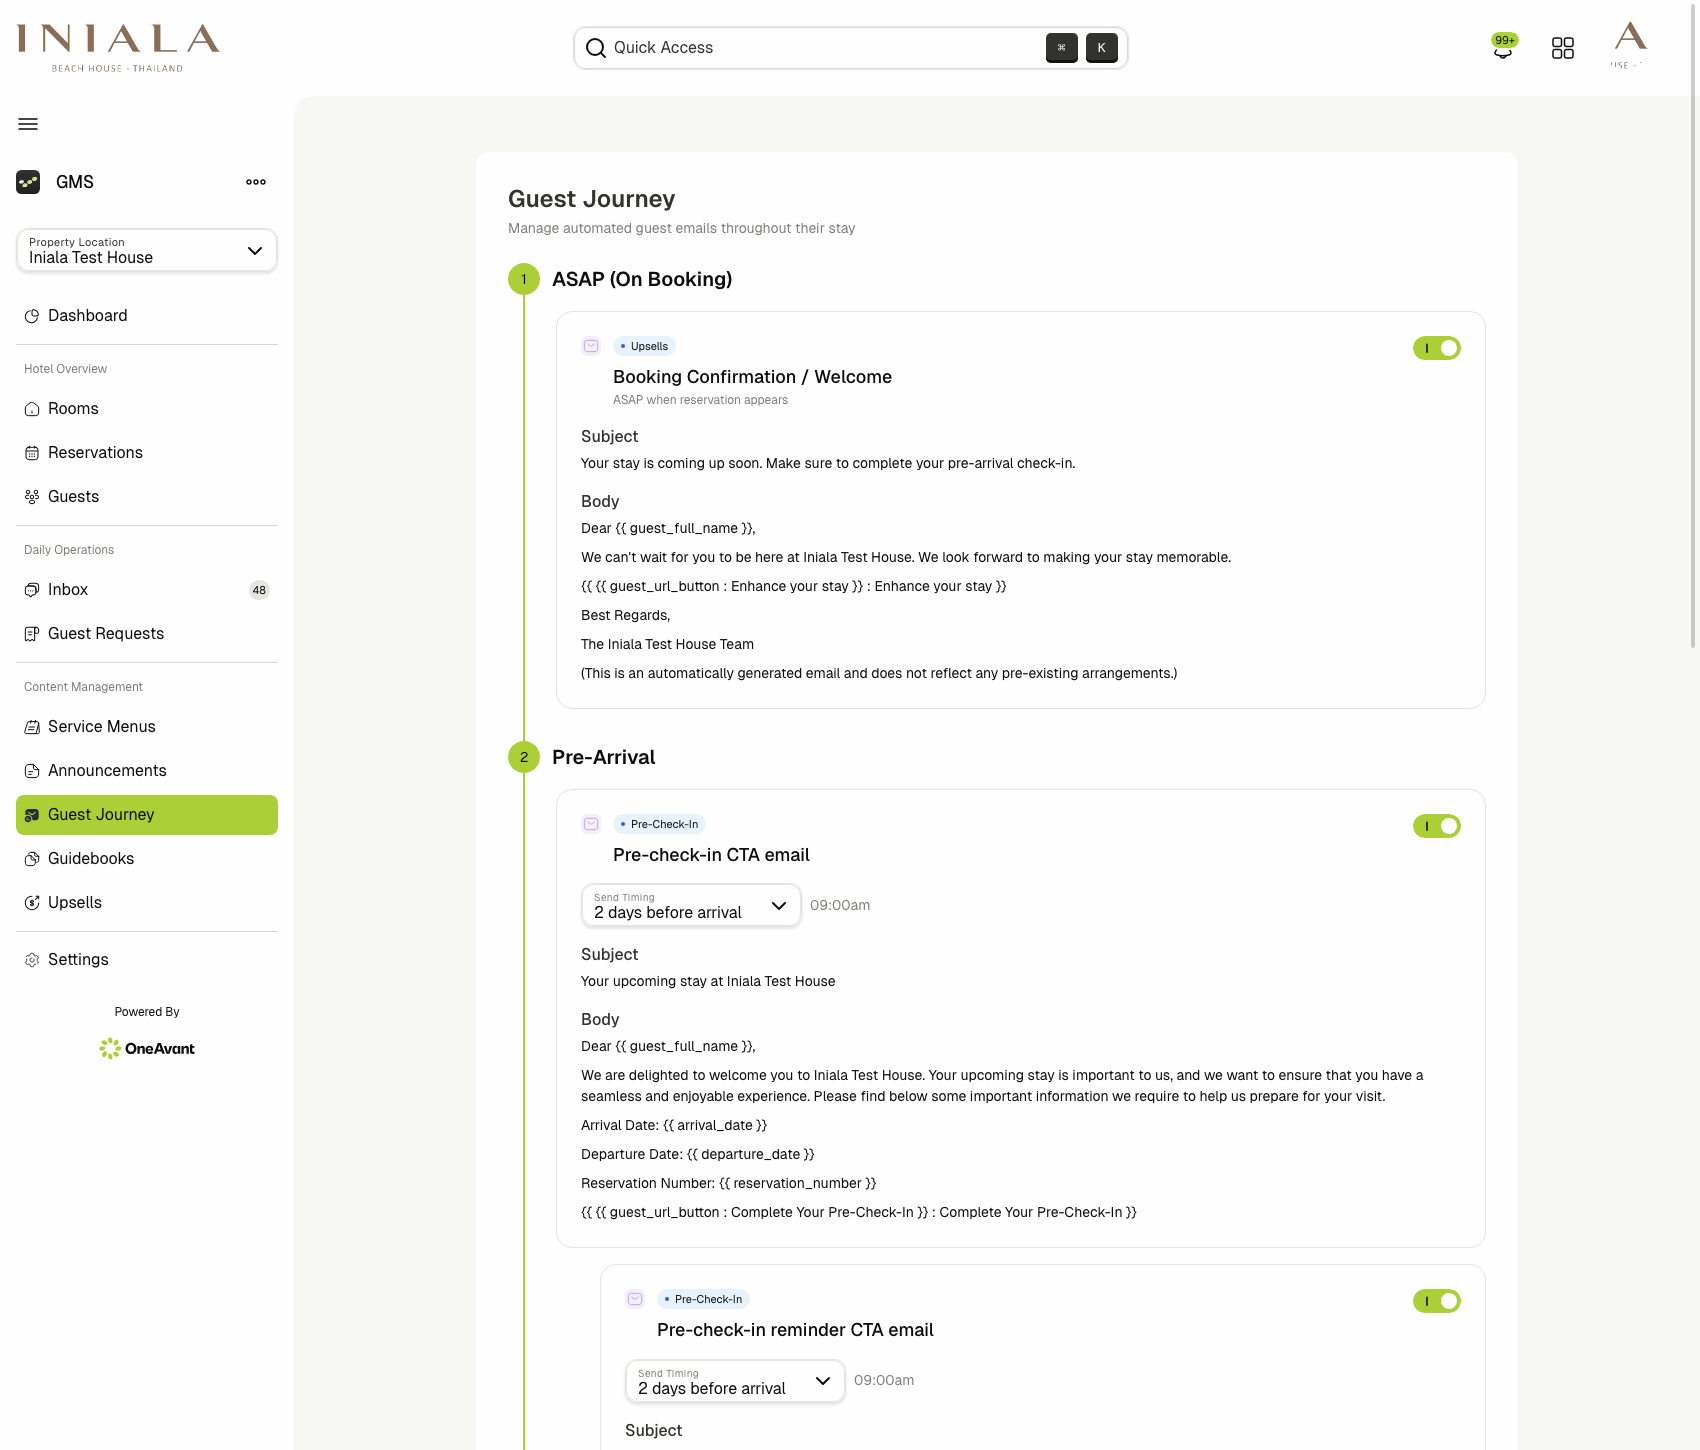Image resolution: width=1700 pixels, height=1450 pixels.
Task: Open the Guests section
Action: 72,496
